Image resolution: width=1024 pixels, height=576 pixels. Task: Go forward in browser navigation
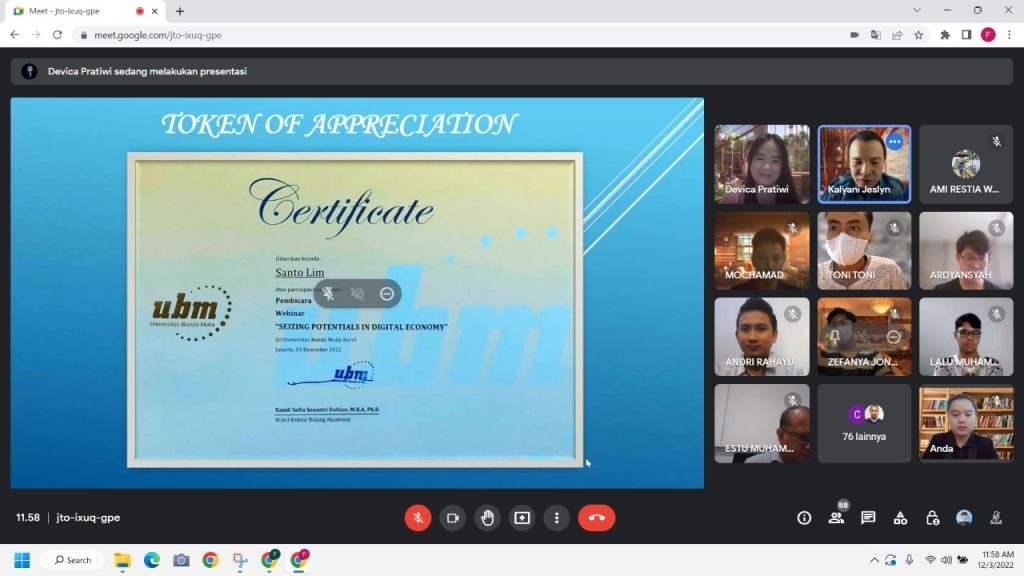36,35
